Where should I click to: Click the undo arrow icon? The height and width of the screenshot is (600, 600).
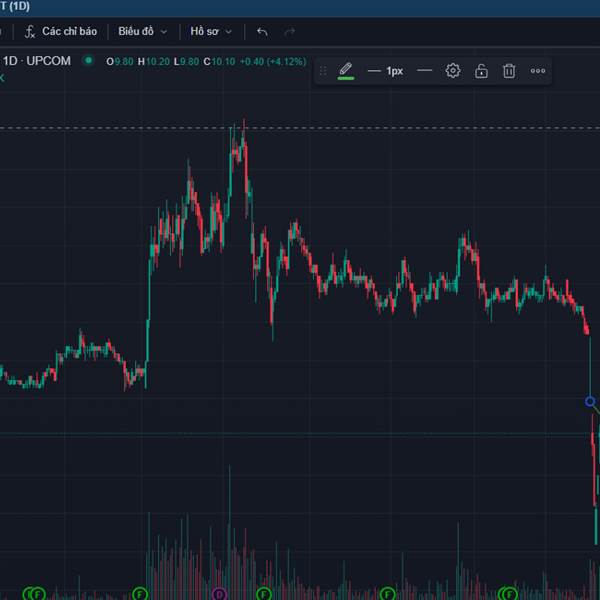[262, 32]
